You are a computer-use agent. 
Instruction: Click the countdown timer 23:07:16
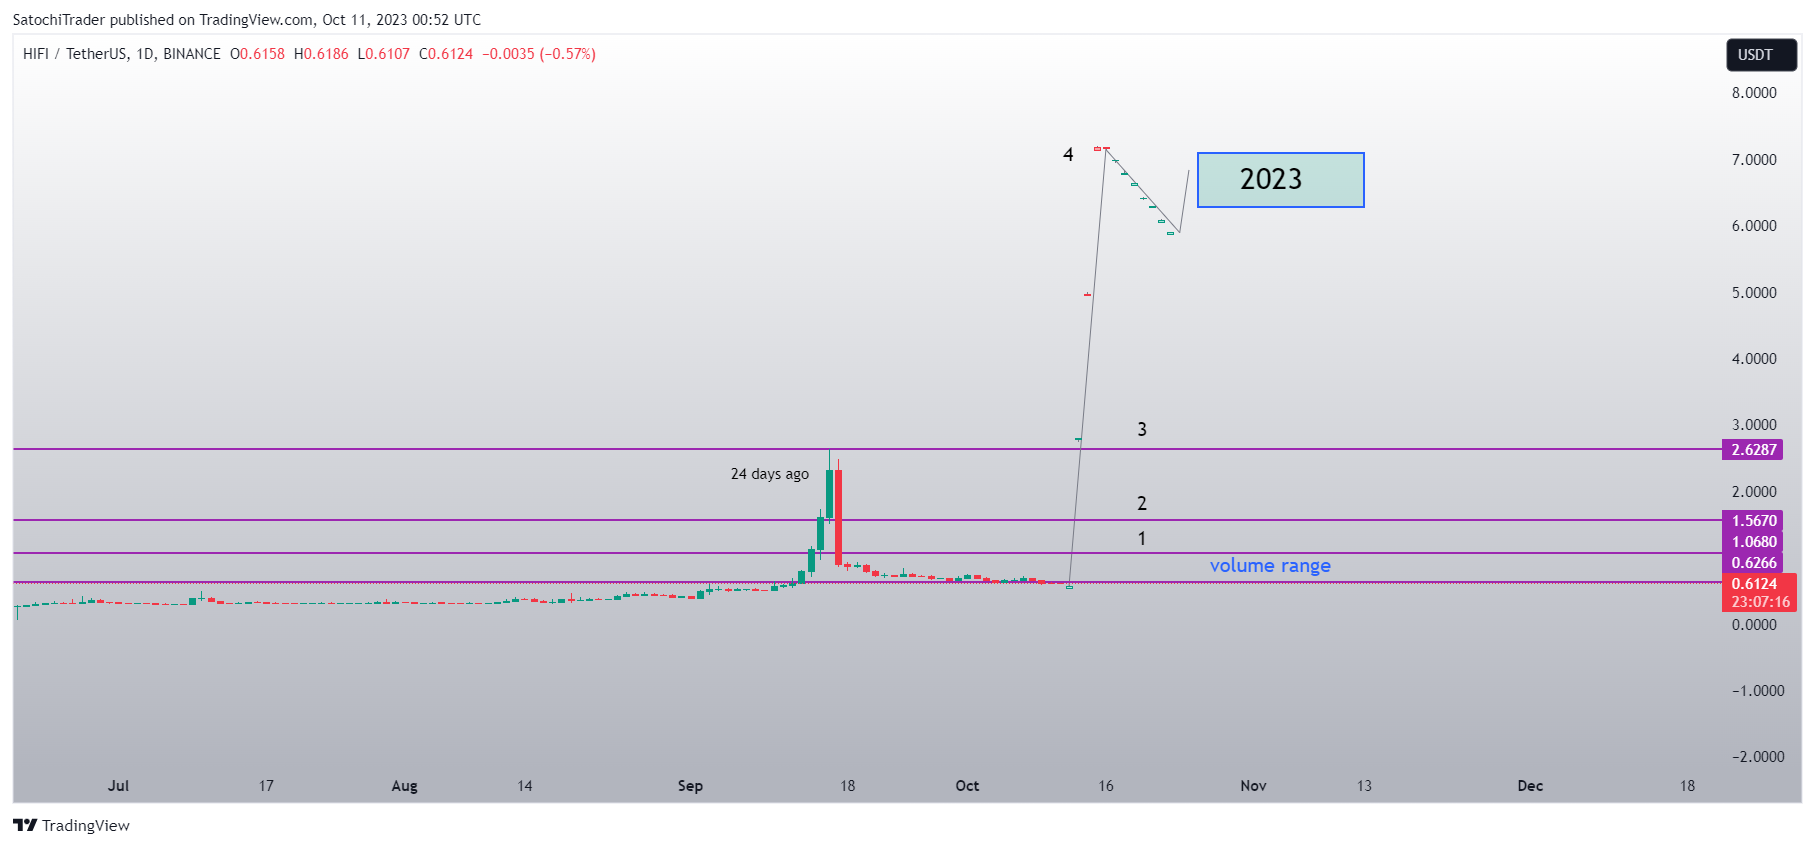1759,602
